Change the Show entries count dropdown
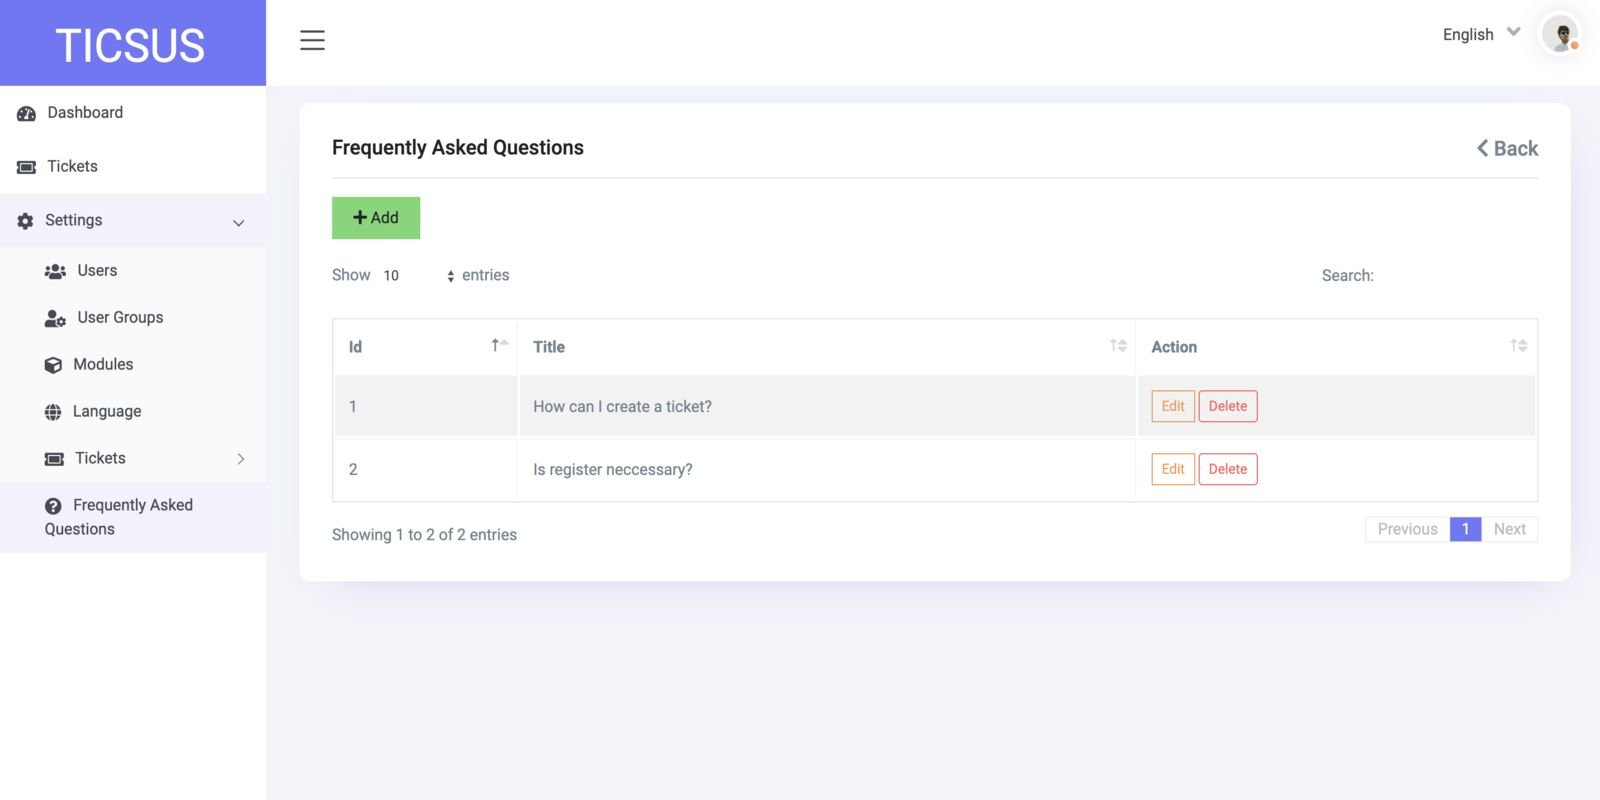This screenshot has width=1600, height=800. click(x=417, y=275)
